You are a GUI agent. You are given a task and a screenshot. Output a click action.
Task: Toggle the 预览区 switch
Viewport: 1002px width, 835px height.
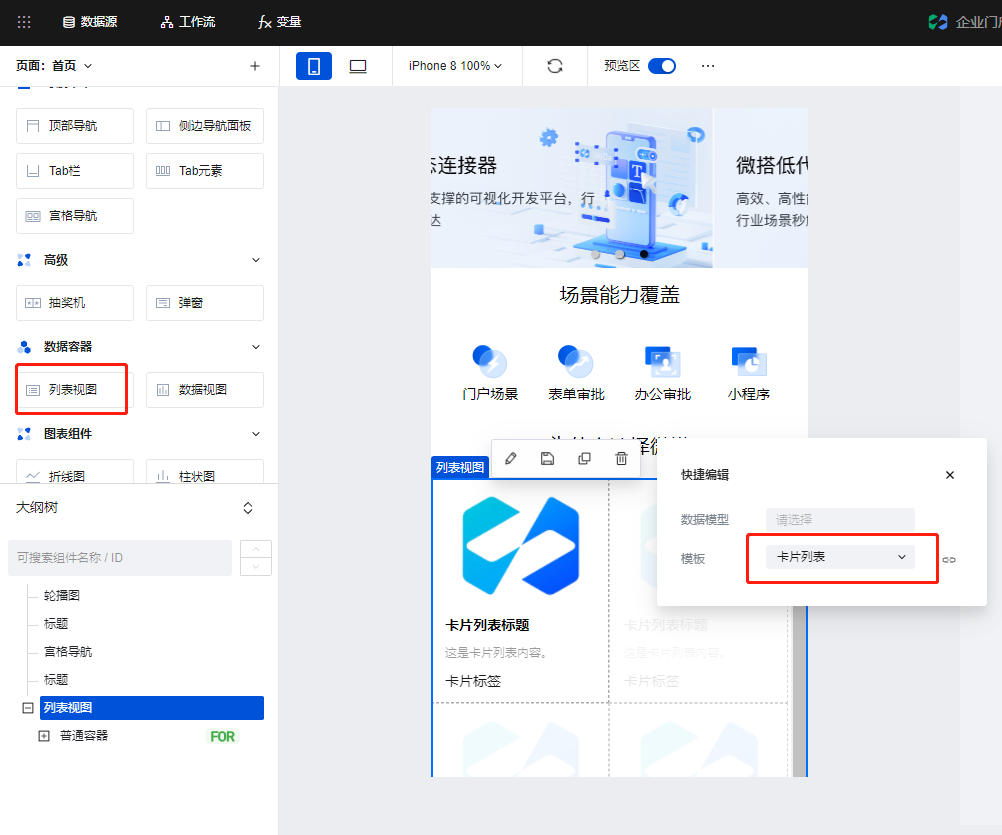coord(662,66)
